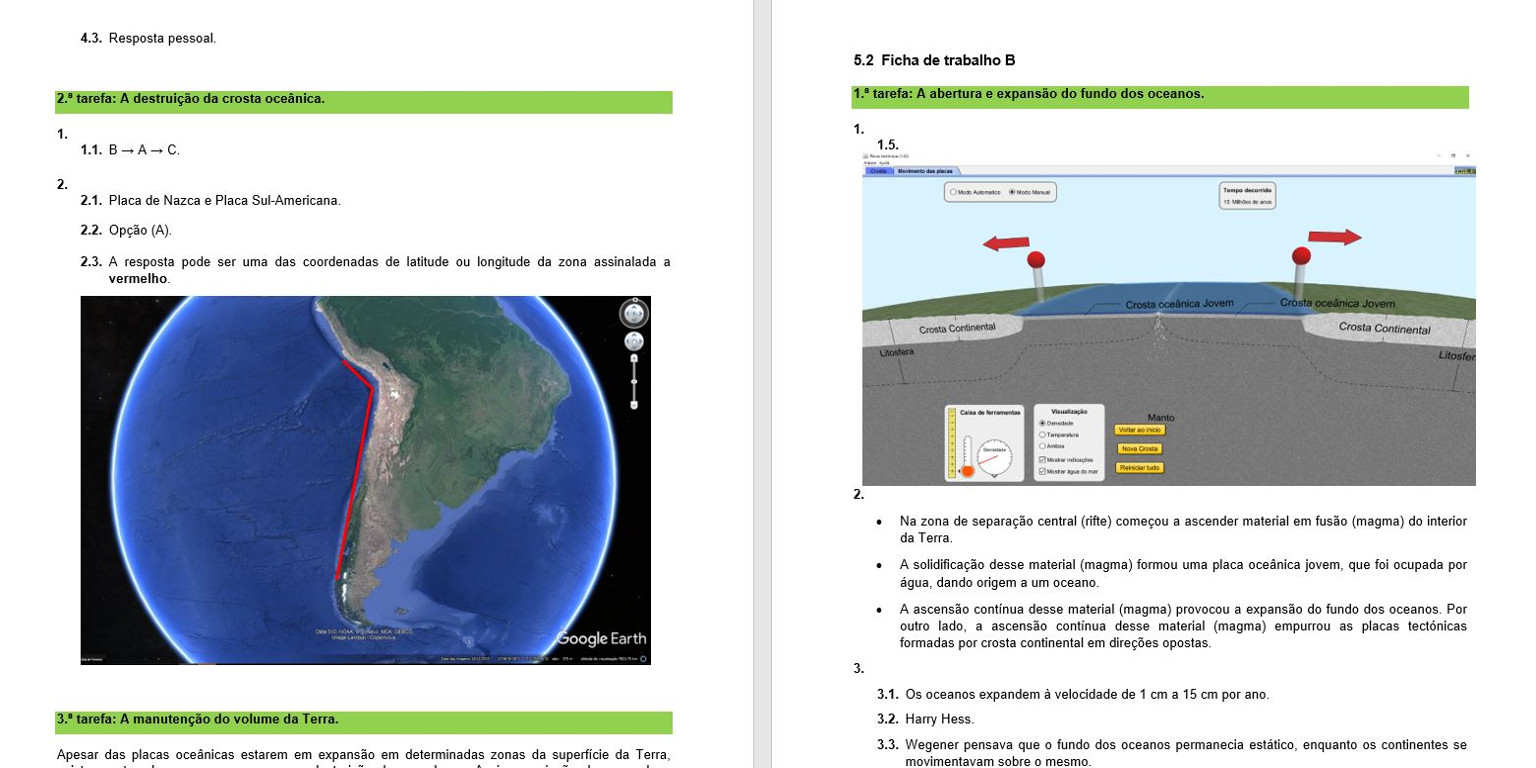This screenshot has width=1536, height=768.
Task: Click the Google Earth look-around compass ring
Action: (x=634, y=313)
